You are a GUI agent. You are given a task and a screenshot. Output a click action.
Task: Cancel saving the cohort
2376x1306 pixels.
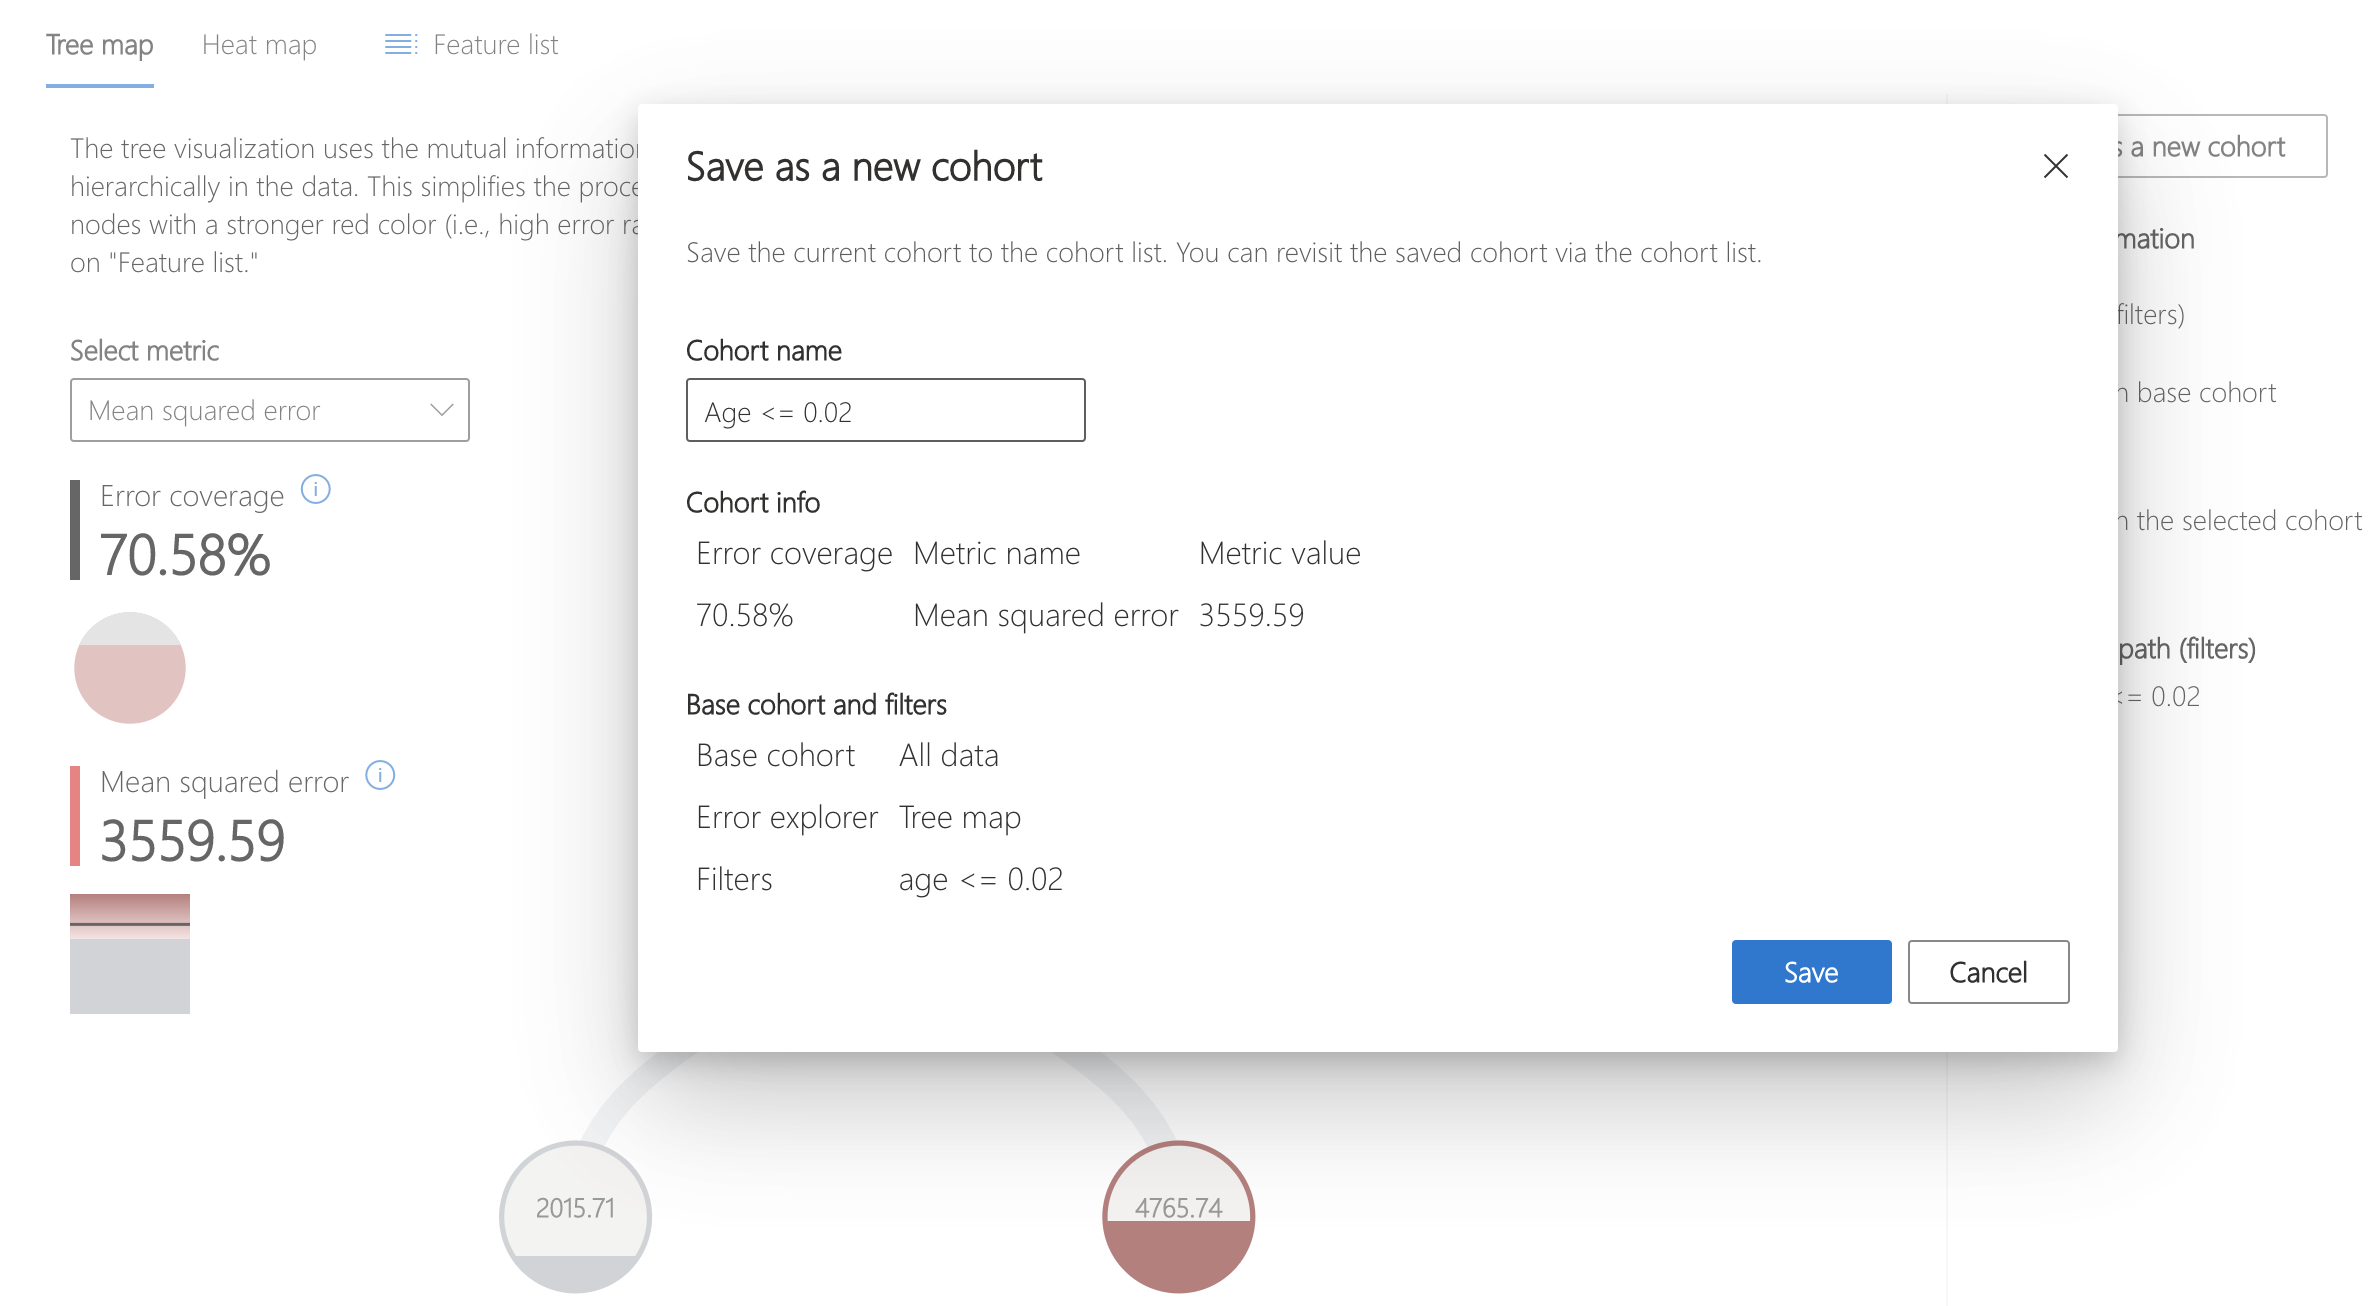point(1988,972)
